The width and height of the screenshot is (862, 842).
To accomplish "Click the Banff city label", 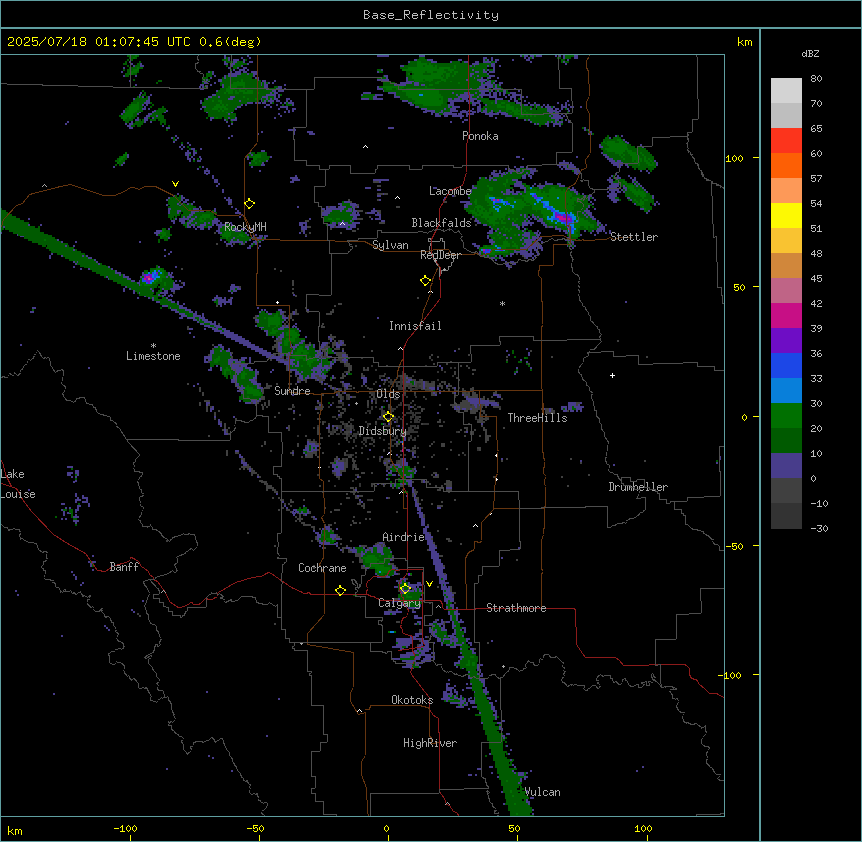I will (124, 567).
